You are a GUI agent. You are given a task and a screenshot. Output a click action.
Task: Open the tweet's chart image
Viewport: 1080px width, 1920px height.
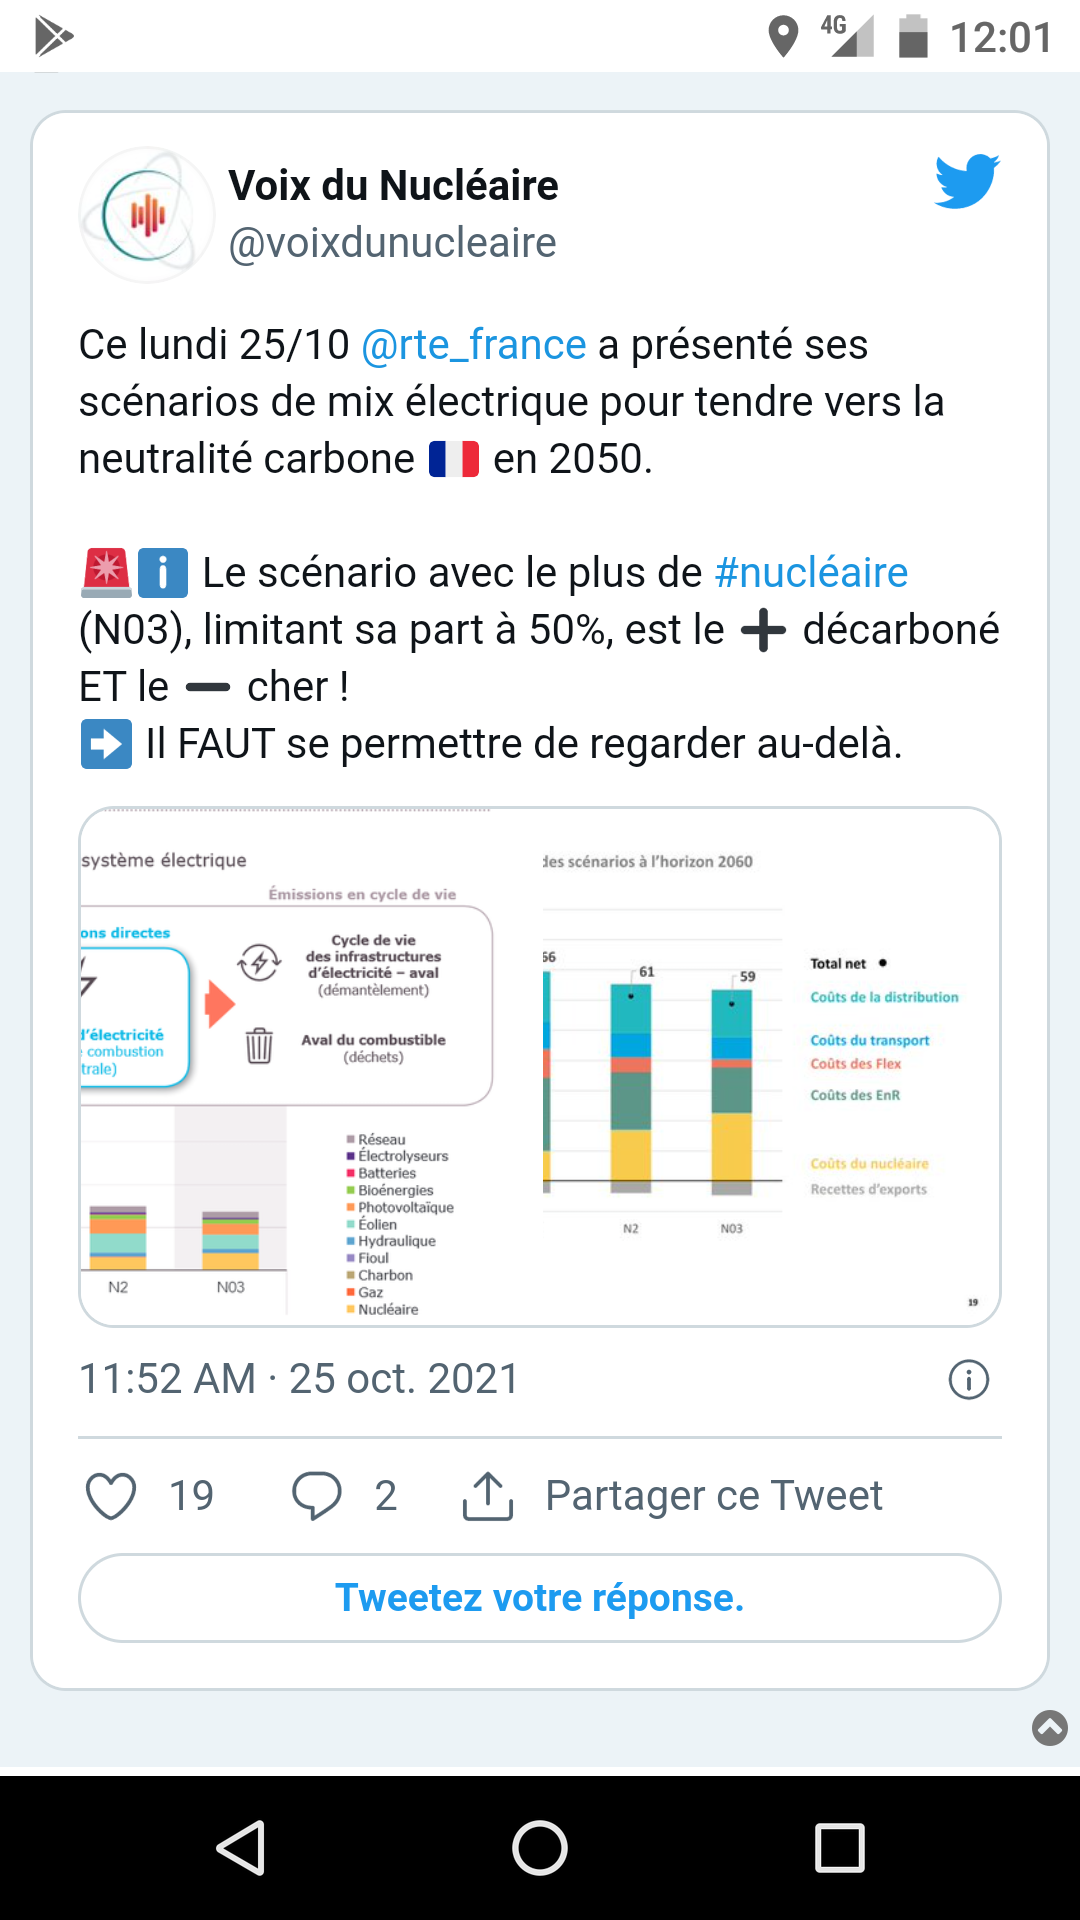540,1067
